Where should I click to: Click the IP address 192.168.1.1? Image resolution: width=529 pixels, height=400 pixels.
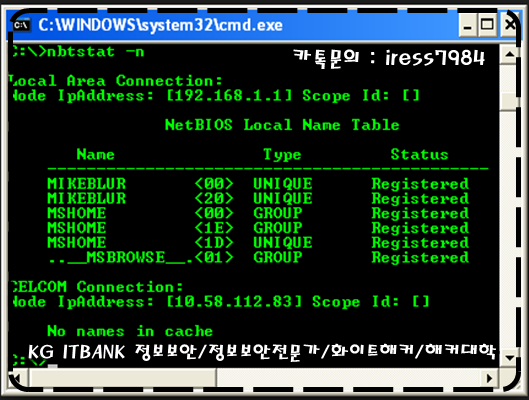pos(229,96)
